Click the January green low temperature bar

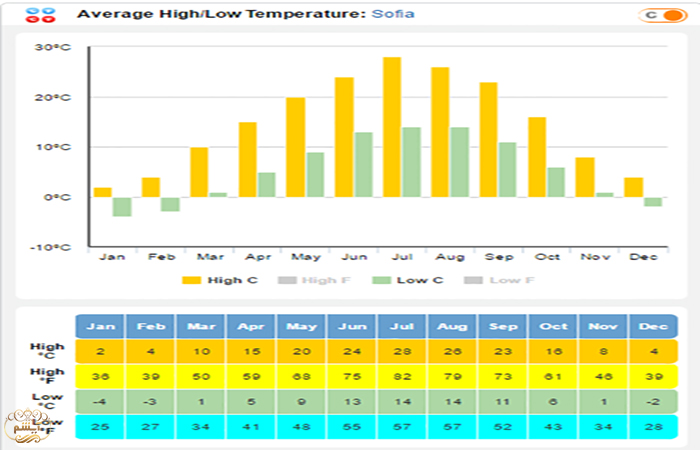click(x=122, y=207)
